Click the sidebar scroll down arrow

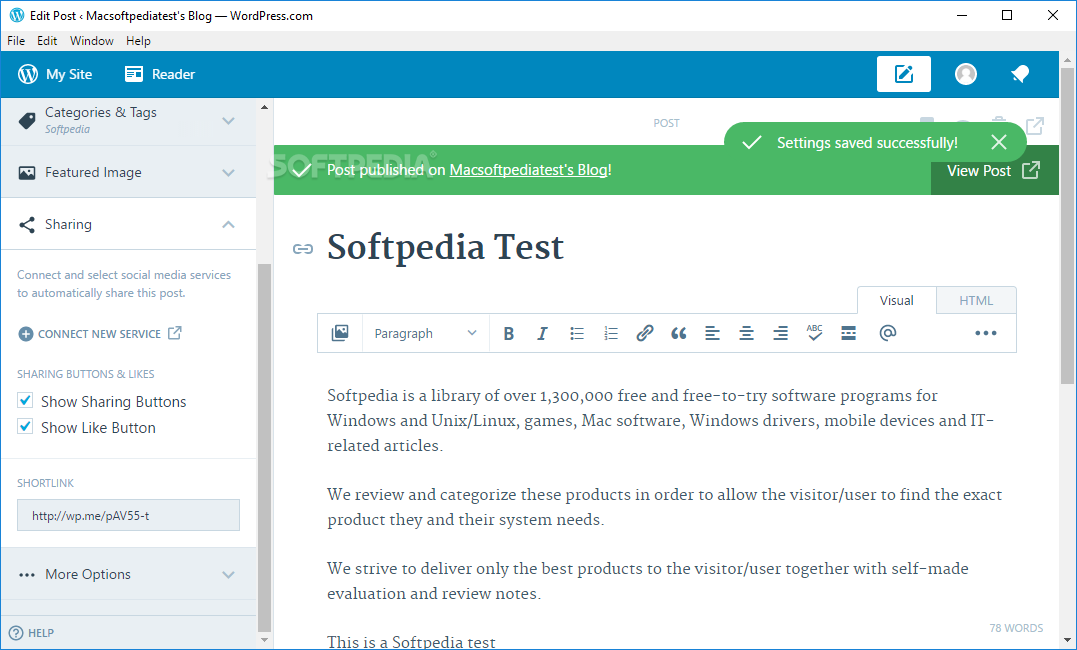264,640
